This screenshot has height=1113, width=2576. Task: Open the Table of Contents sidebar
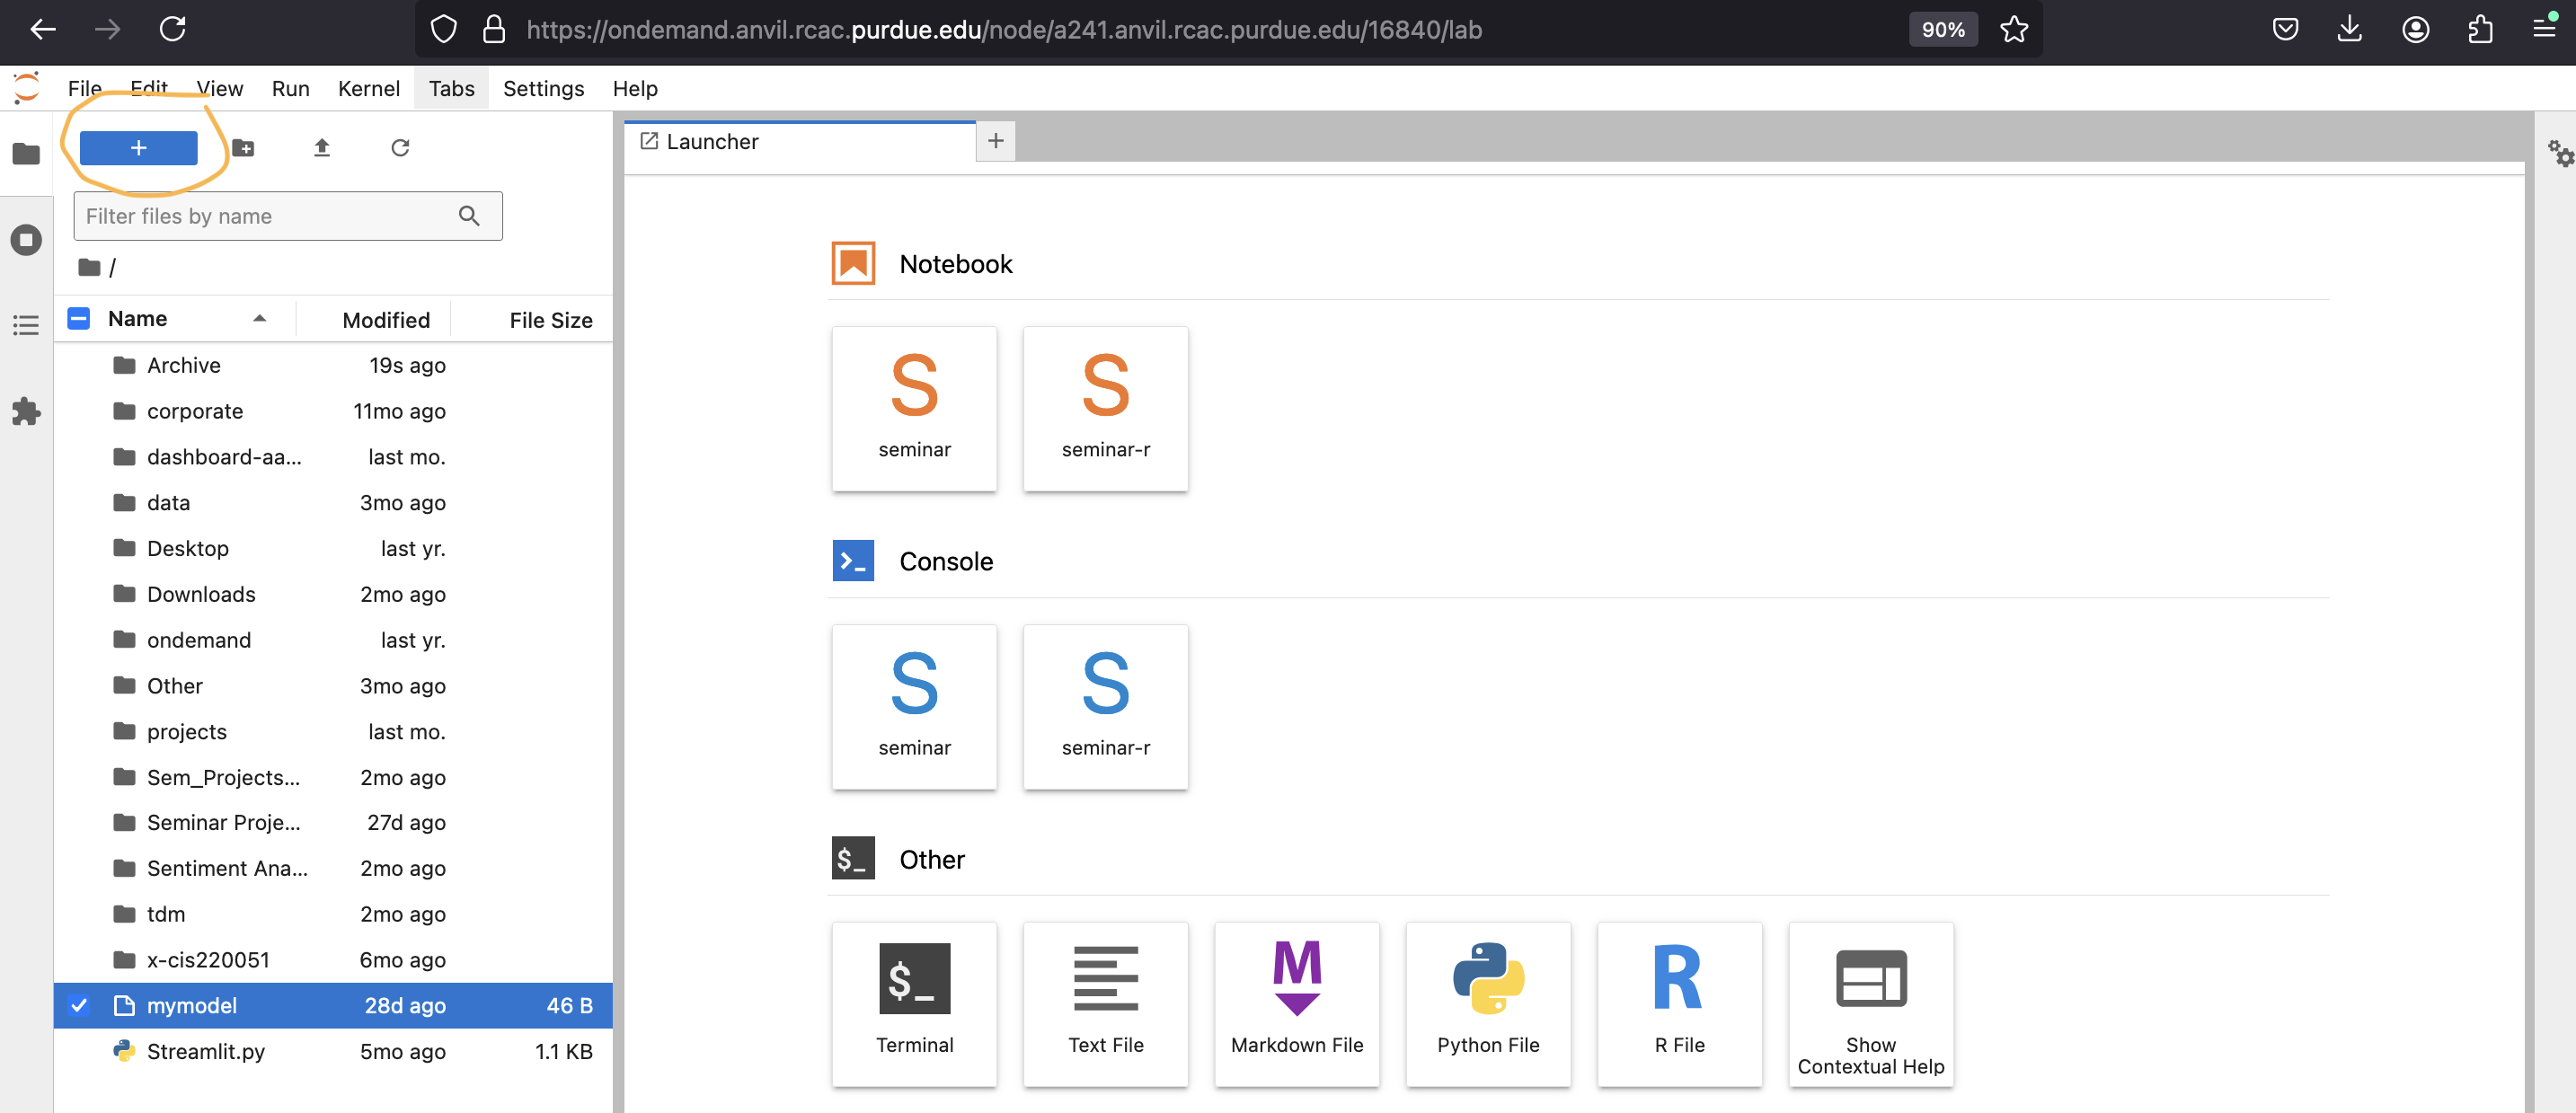click(x=26, y=325)
